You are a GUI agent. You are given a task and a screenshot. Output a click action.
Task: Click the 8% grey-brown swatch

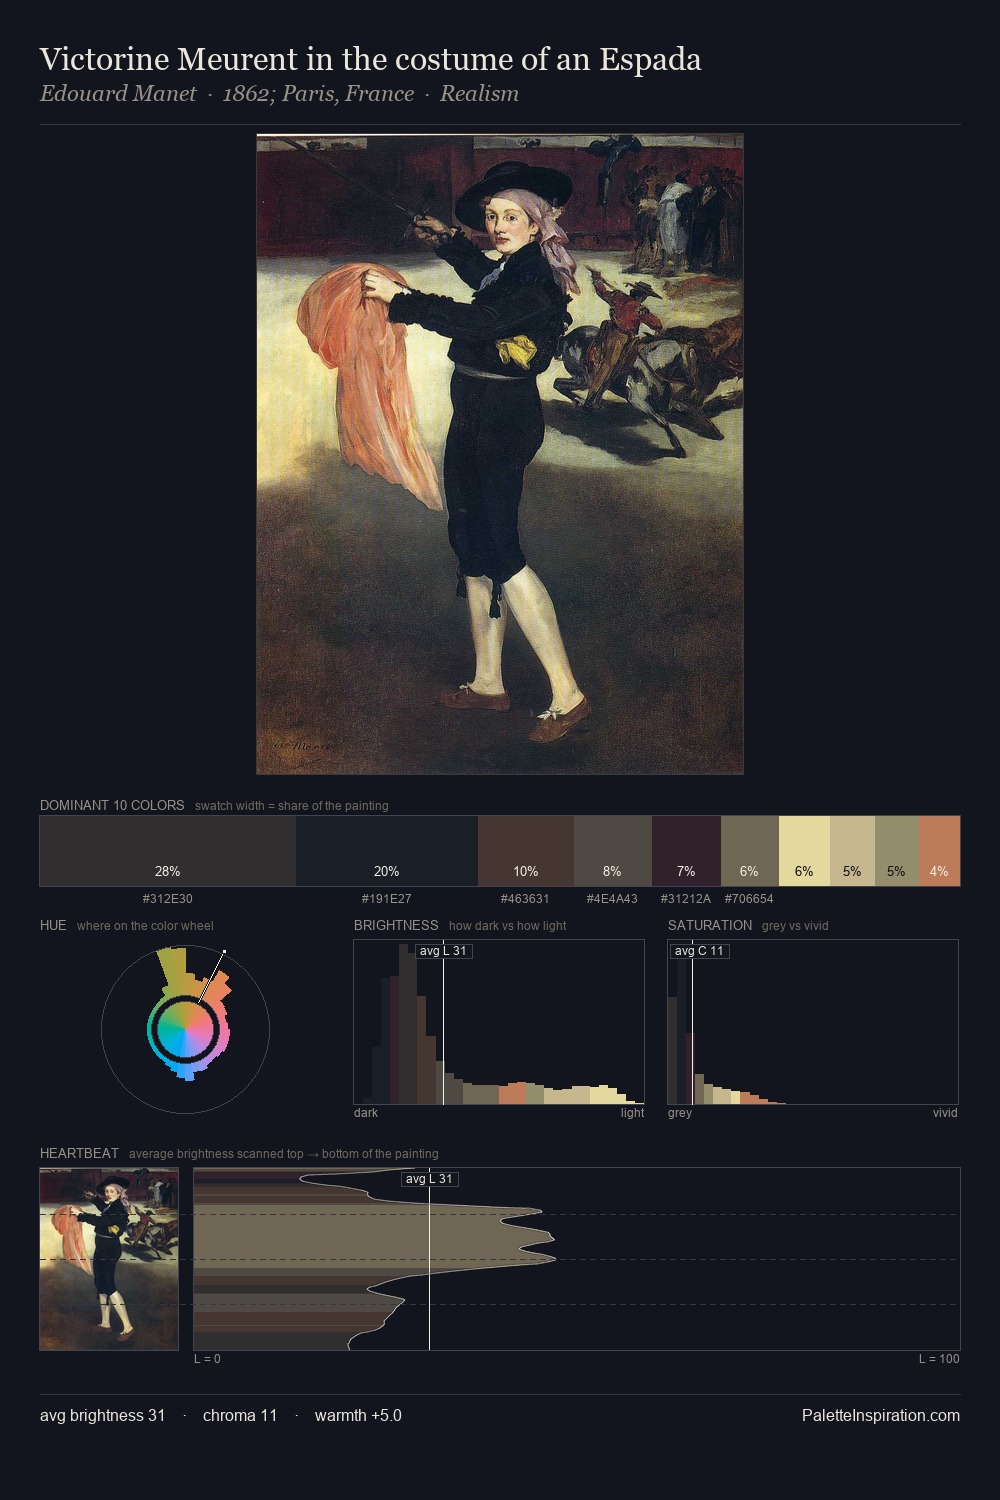pyautogui.click(x=613, y=851)
